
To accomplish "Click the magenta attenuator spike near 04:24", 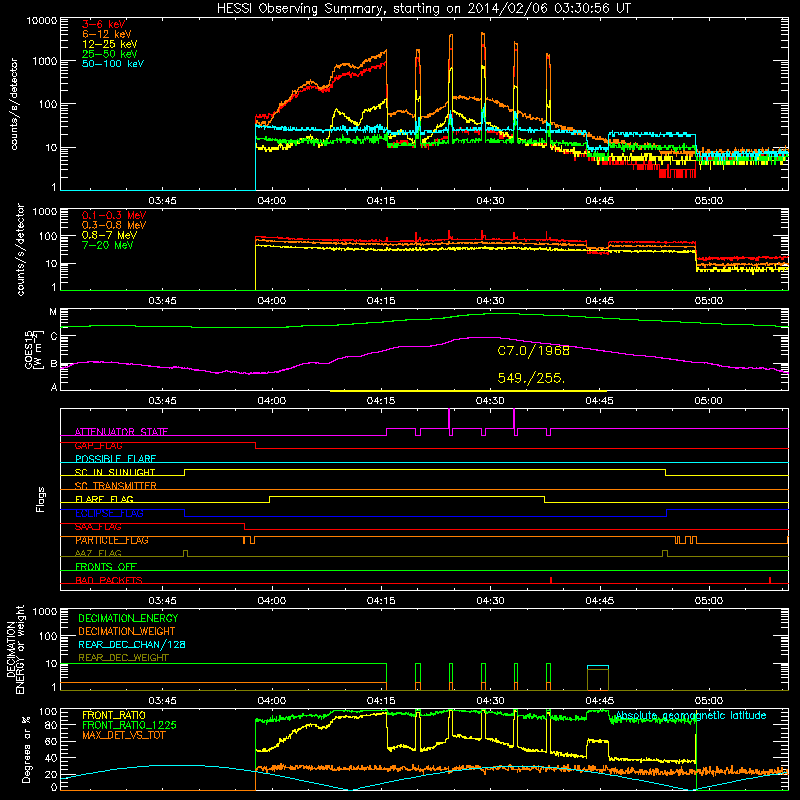I will tap(449, 419).
